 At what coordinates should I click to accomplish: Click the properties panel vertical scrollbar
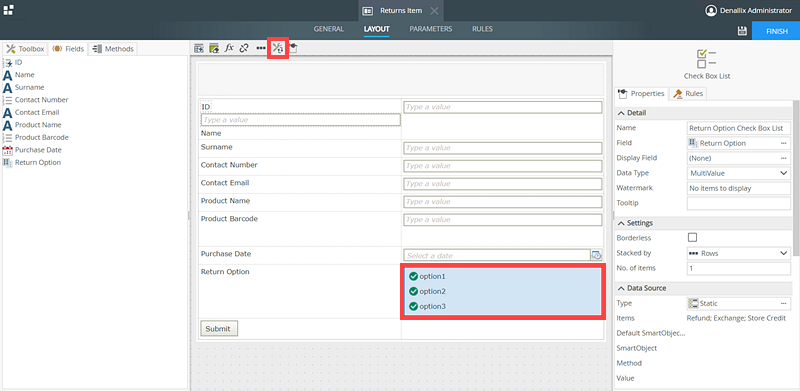[796, 177]
